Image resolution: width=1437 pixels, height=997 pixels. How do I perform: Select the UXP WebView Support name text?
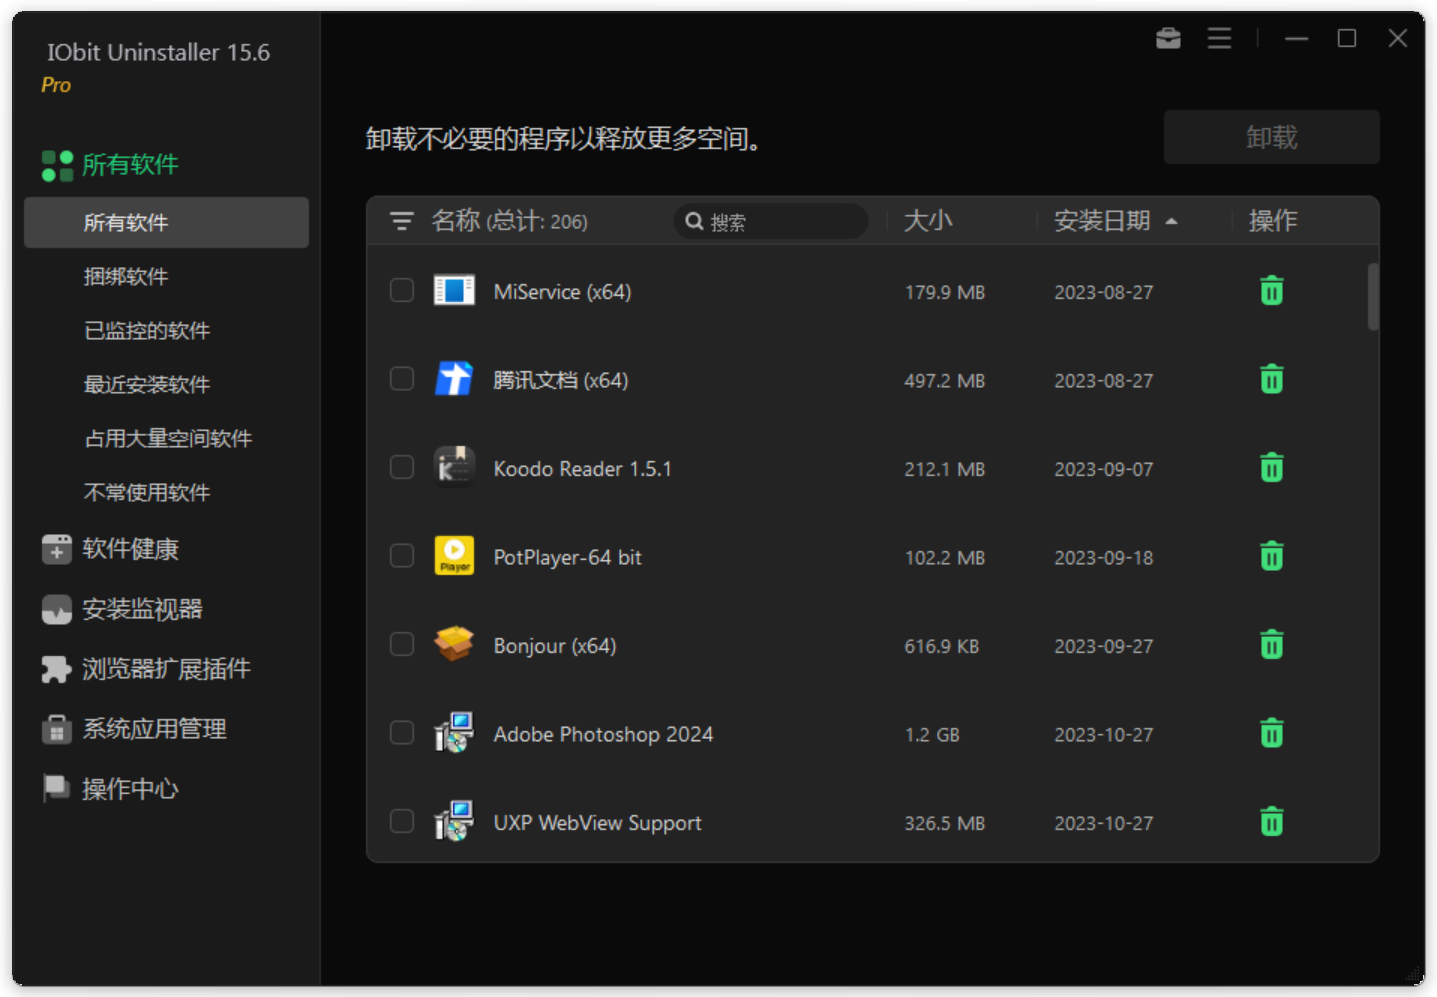(x=597, y=823)
